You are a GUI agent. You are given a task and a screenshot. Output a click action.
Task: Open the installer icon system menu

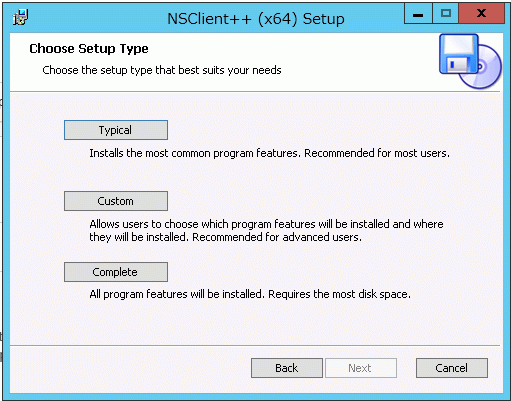20,17
